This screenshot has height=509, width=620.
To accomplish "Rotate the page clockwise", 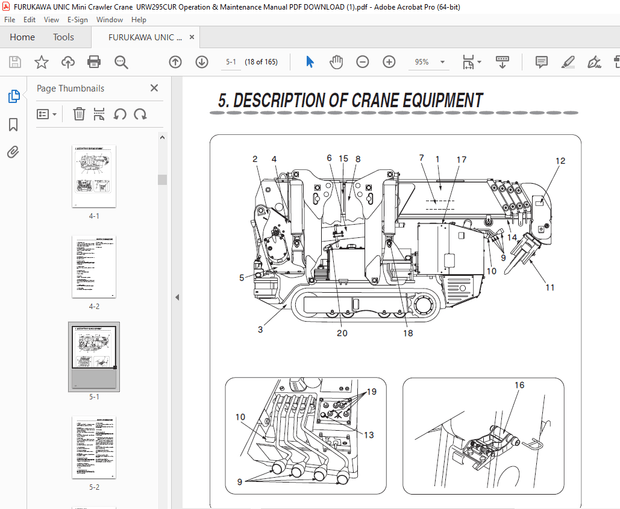I will coord(140,114).
